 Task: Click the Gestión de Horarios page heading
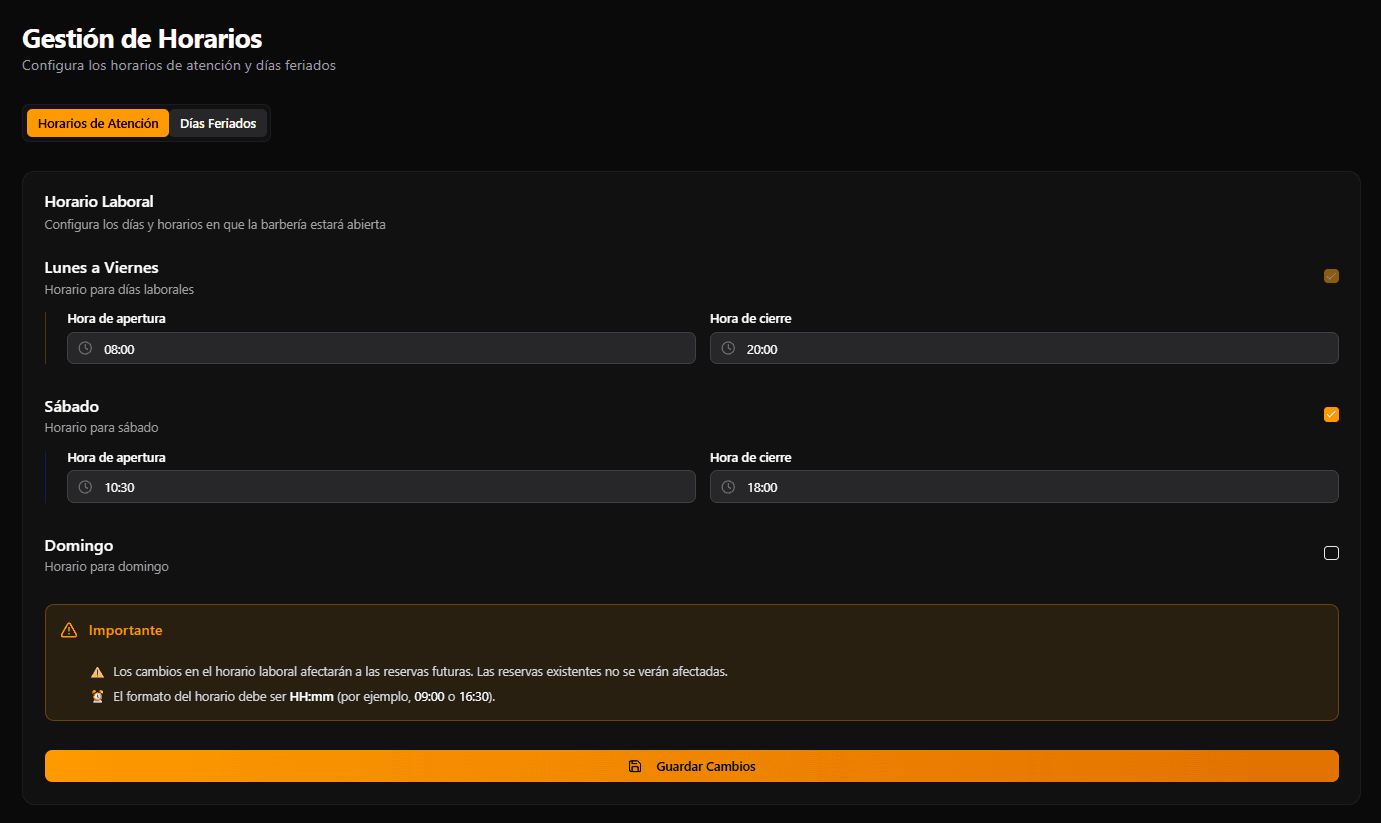(142, 39)
